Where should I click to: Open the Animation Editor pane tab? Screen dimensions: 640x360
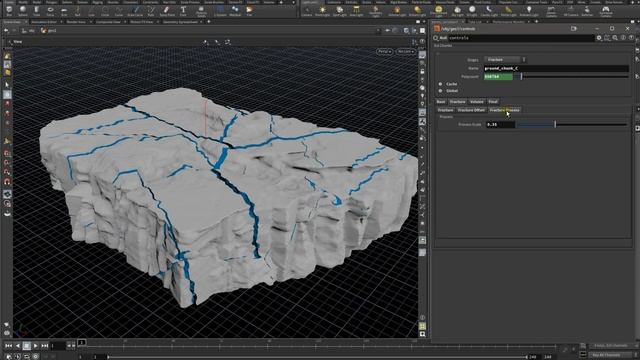44,22
